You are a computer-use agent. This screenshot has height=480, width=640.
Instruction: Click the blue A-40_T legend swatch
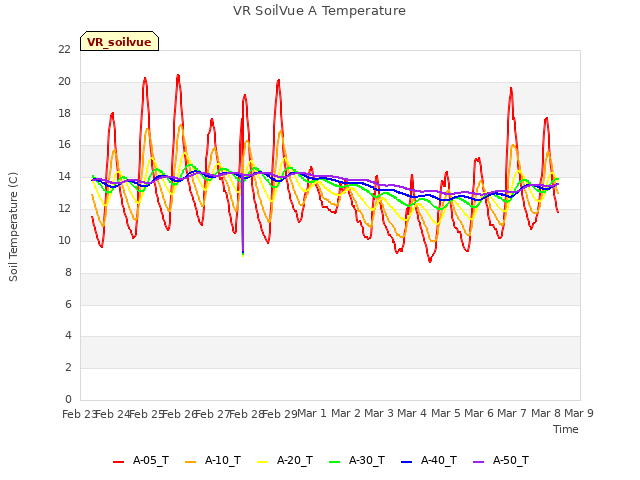point(407,462)
